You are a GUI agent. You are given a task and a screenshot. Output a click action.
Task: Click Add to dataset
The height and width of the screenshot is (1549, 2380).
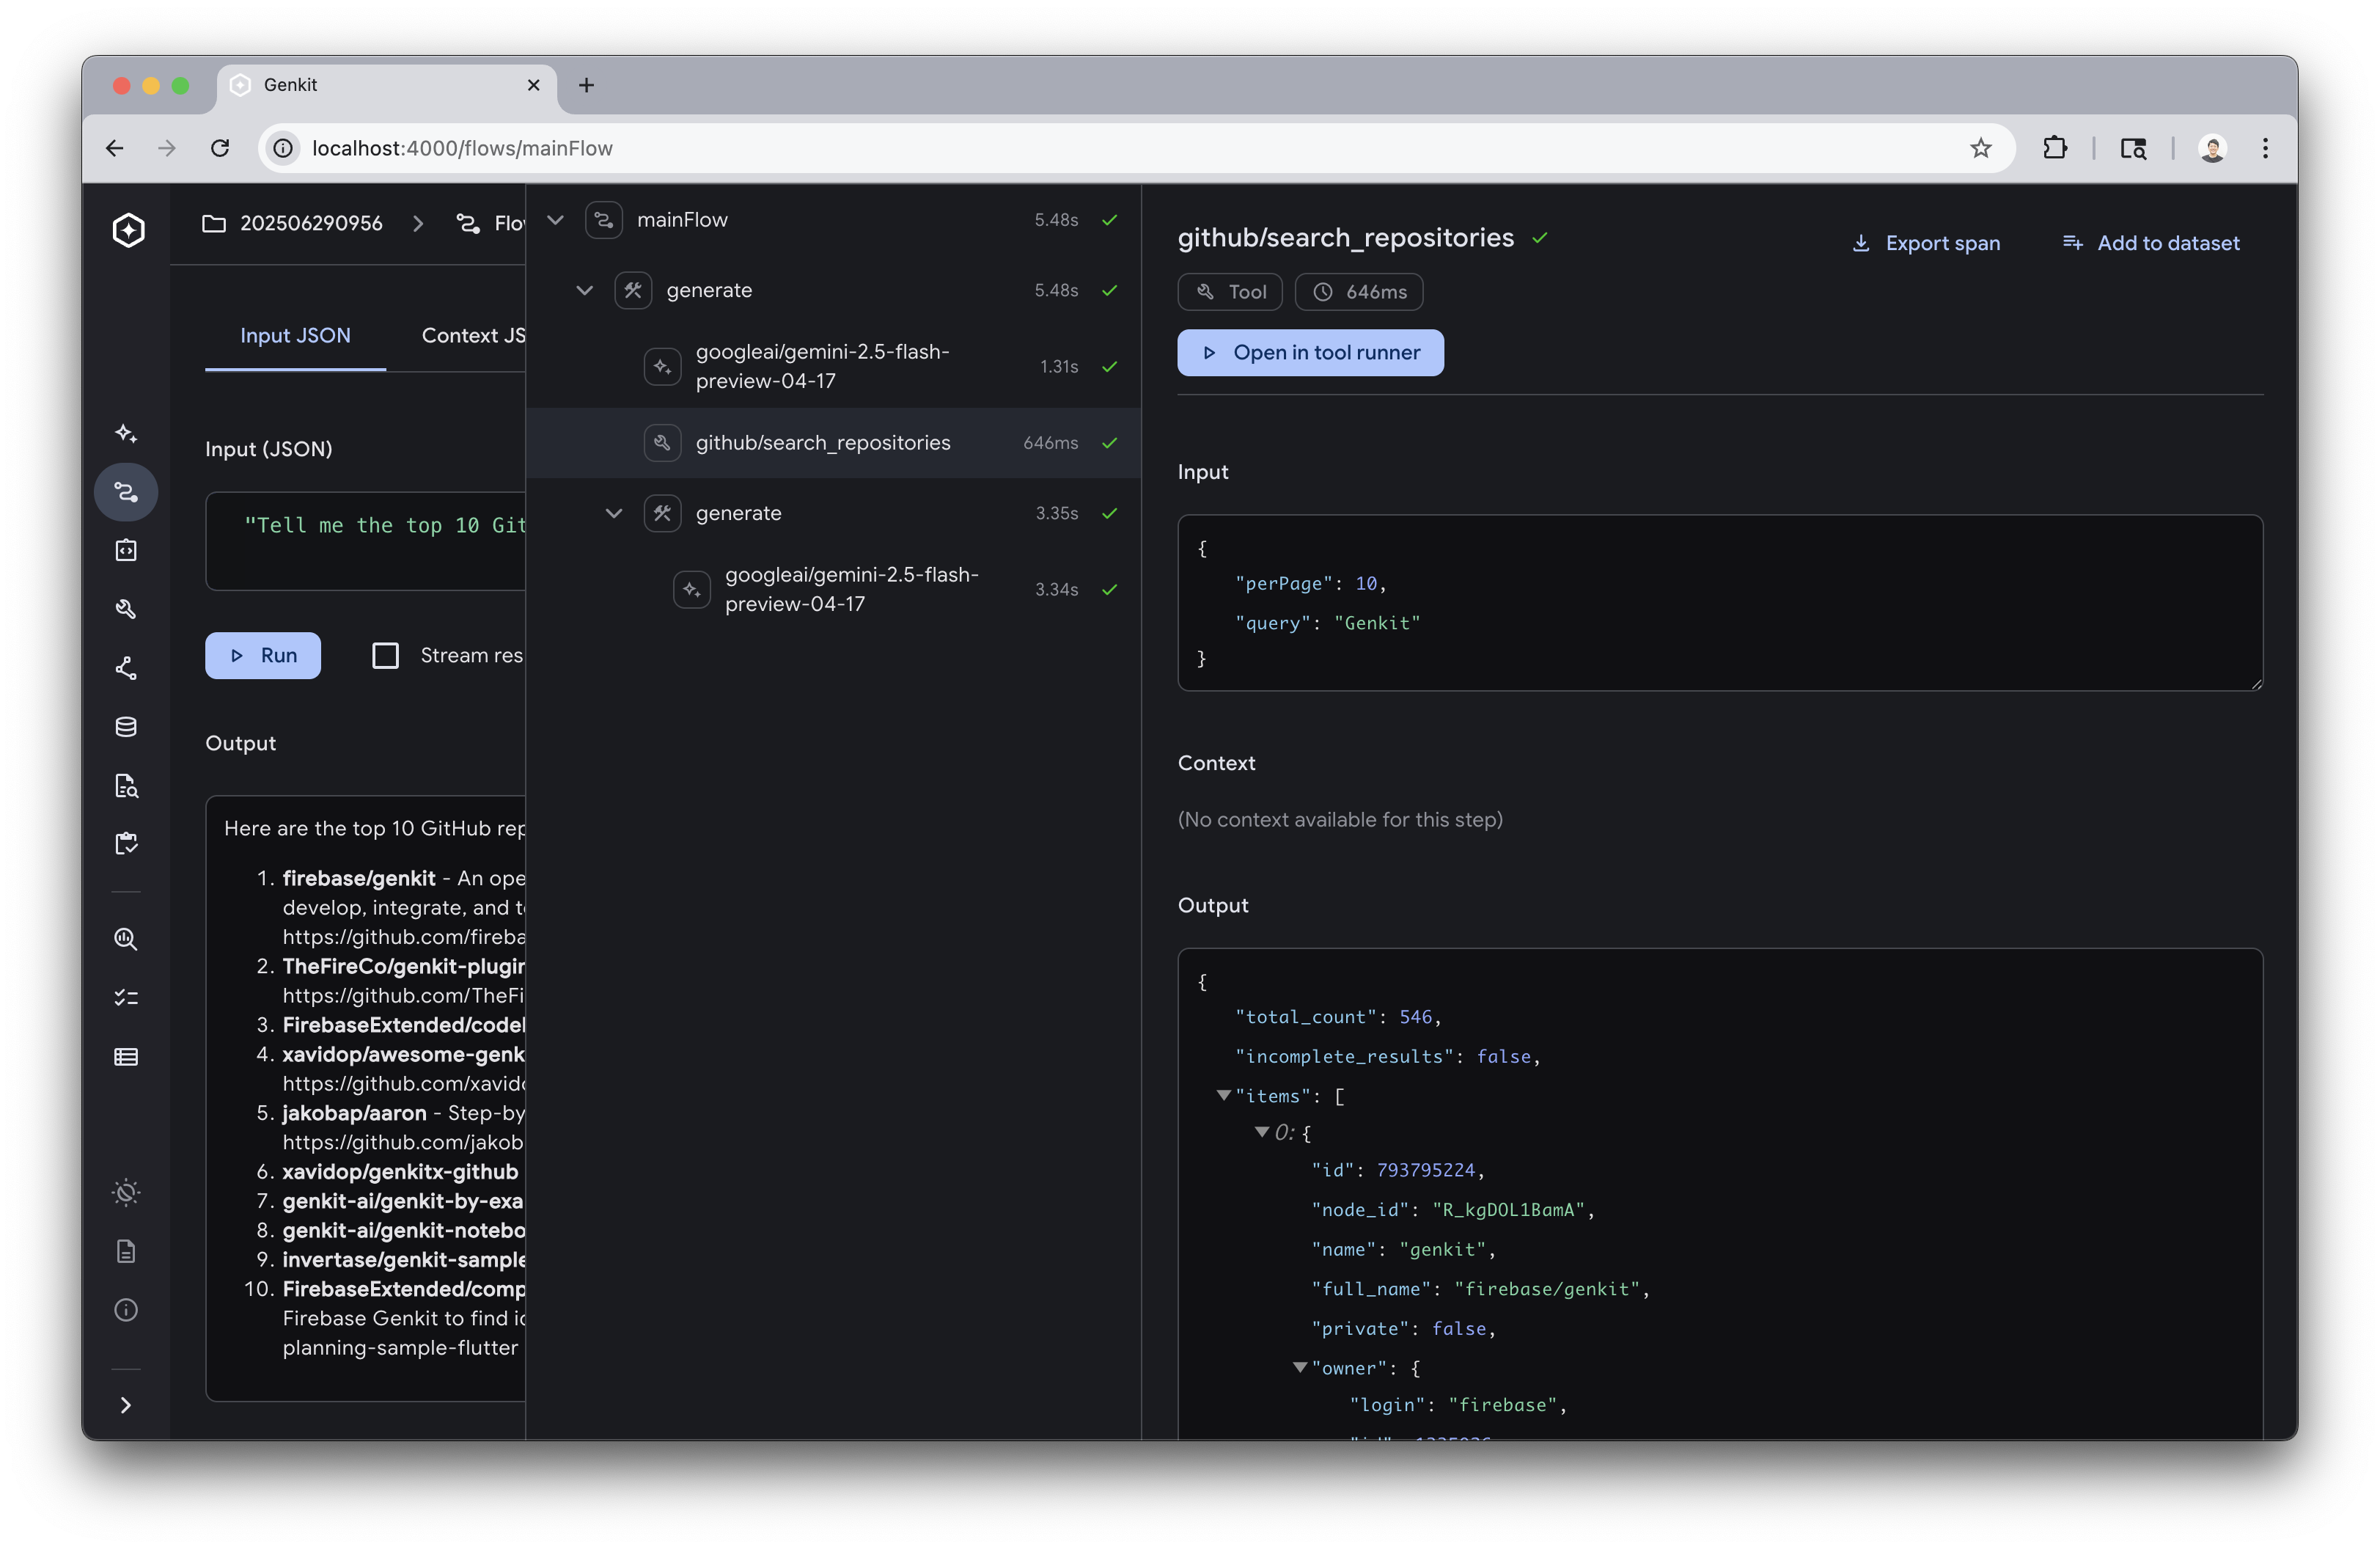[x=2150, y=243]
